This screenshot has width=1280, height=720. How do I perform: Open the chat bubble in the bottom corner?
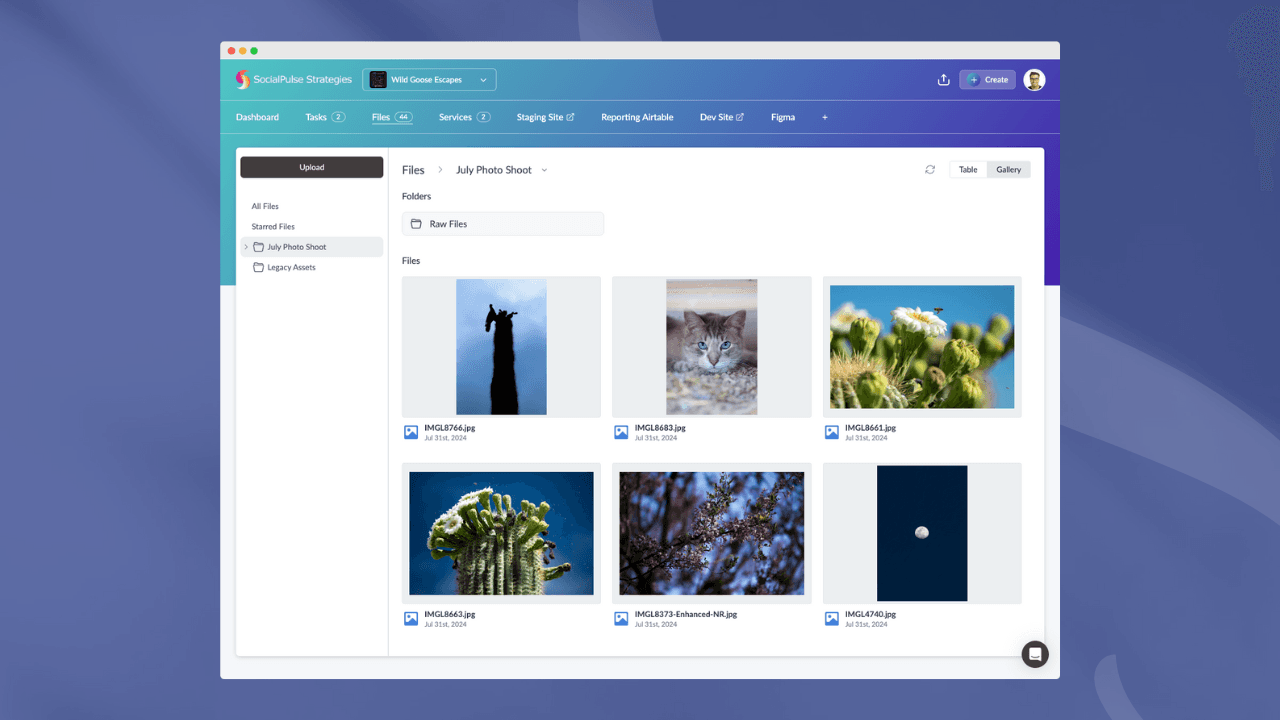1034,654
